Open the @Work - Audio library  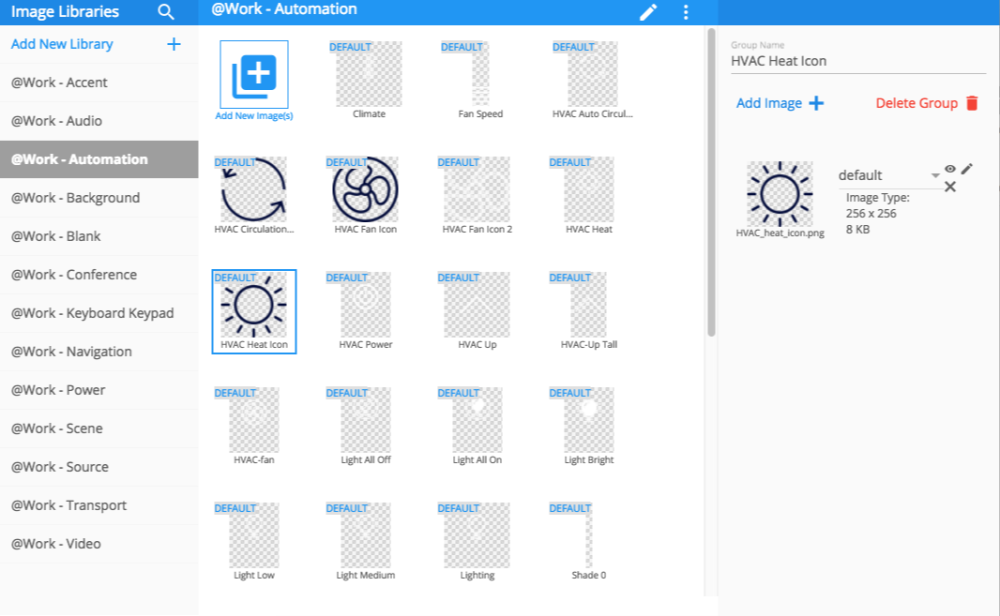pos(99,121)
